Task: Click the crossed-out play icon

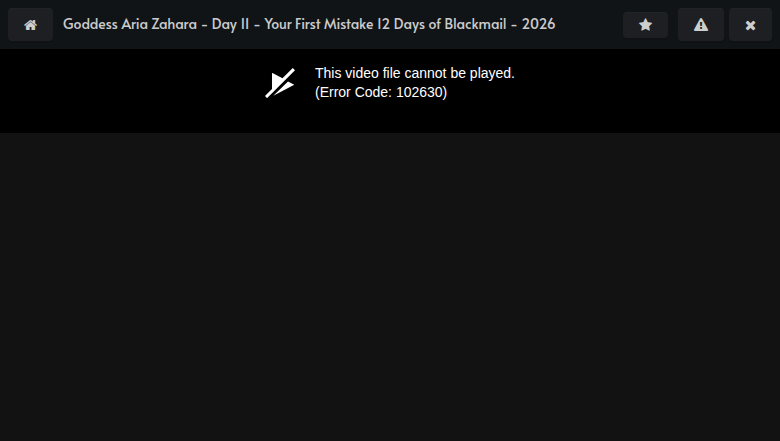Action: point(280,83)
